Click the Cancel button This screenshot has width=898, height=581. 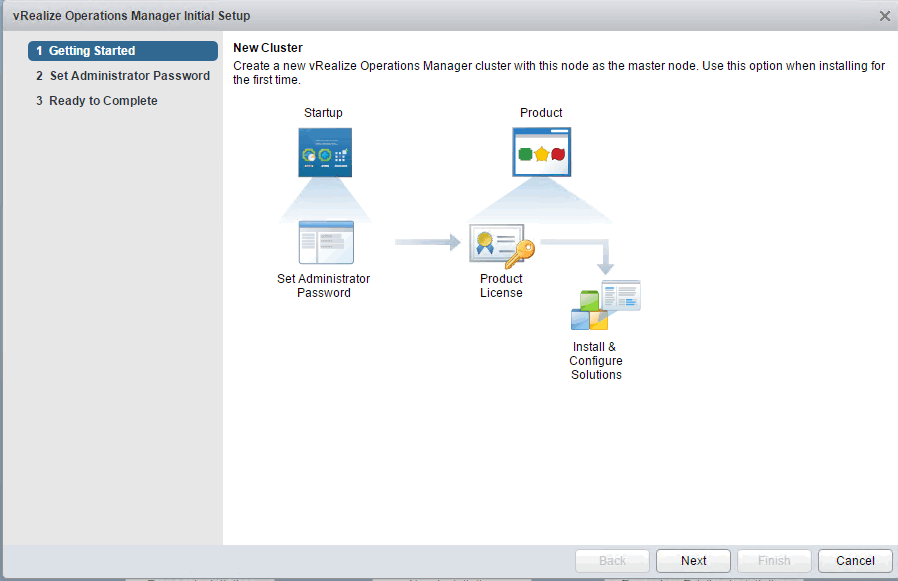855,560
